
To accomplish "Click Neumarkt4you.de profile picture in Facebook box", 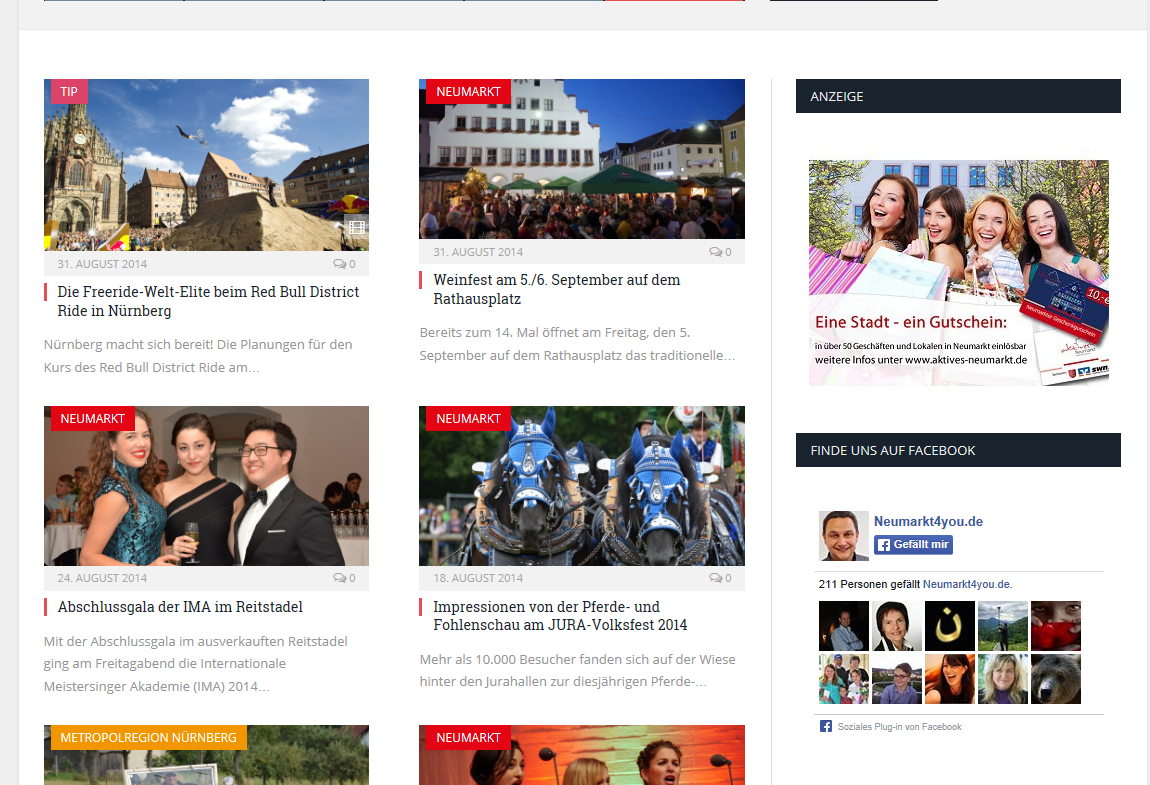I will [x=843, y=536].
